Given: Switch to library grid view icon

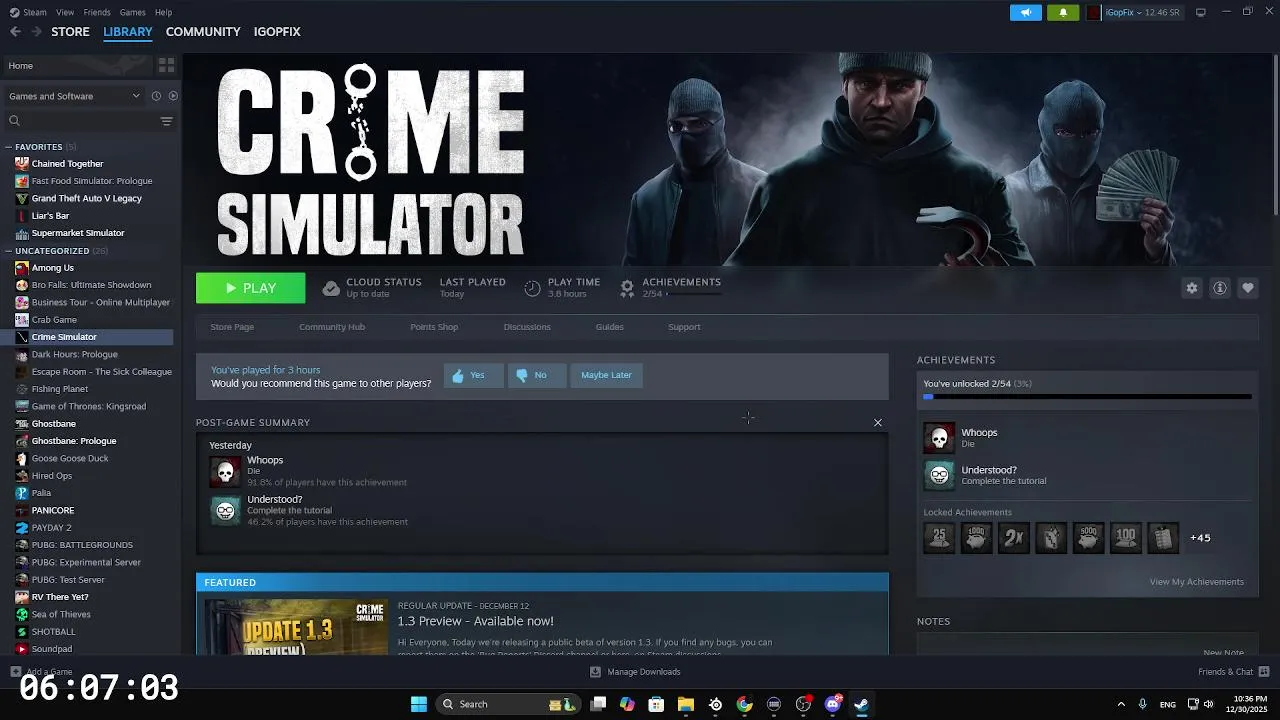Looking at the screenshot, I should click(166, 65).
